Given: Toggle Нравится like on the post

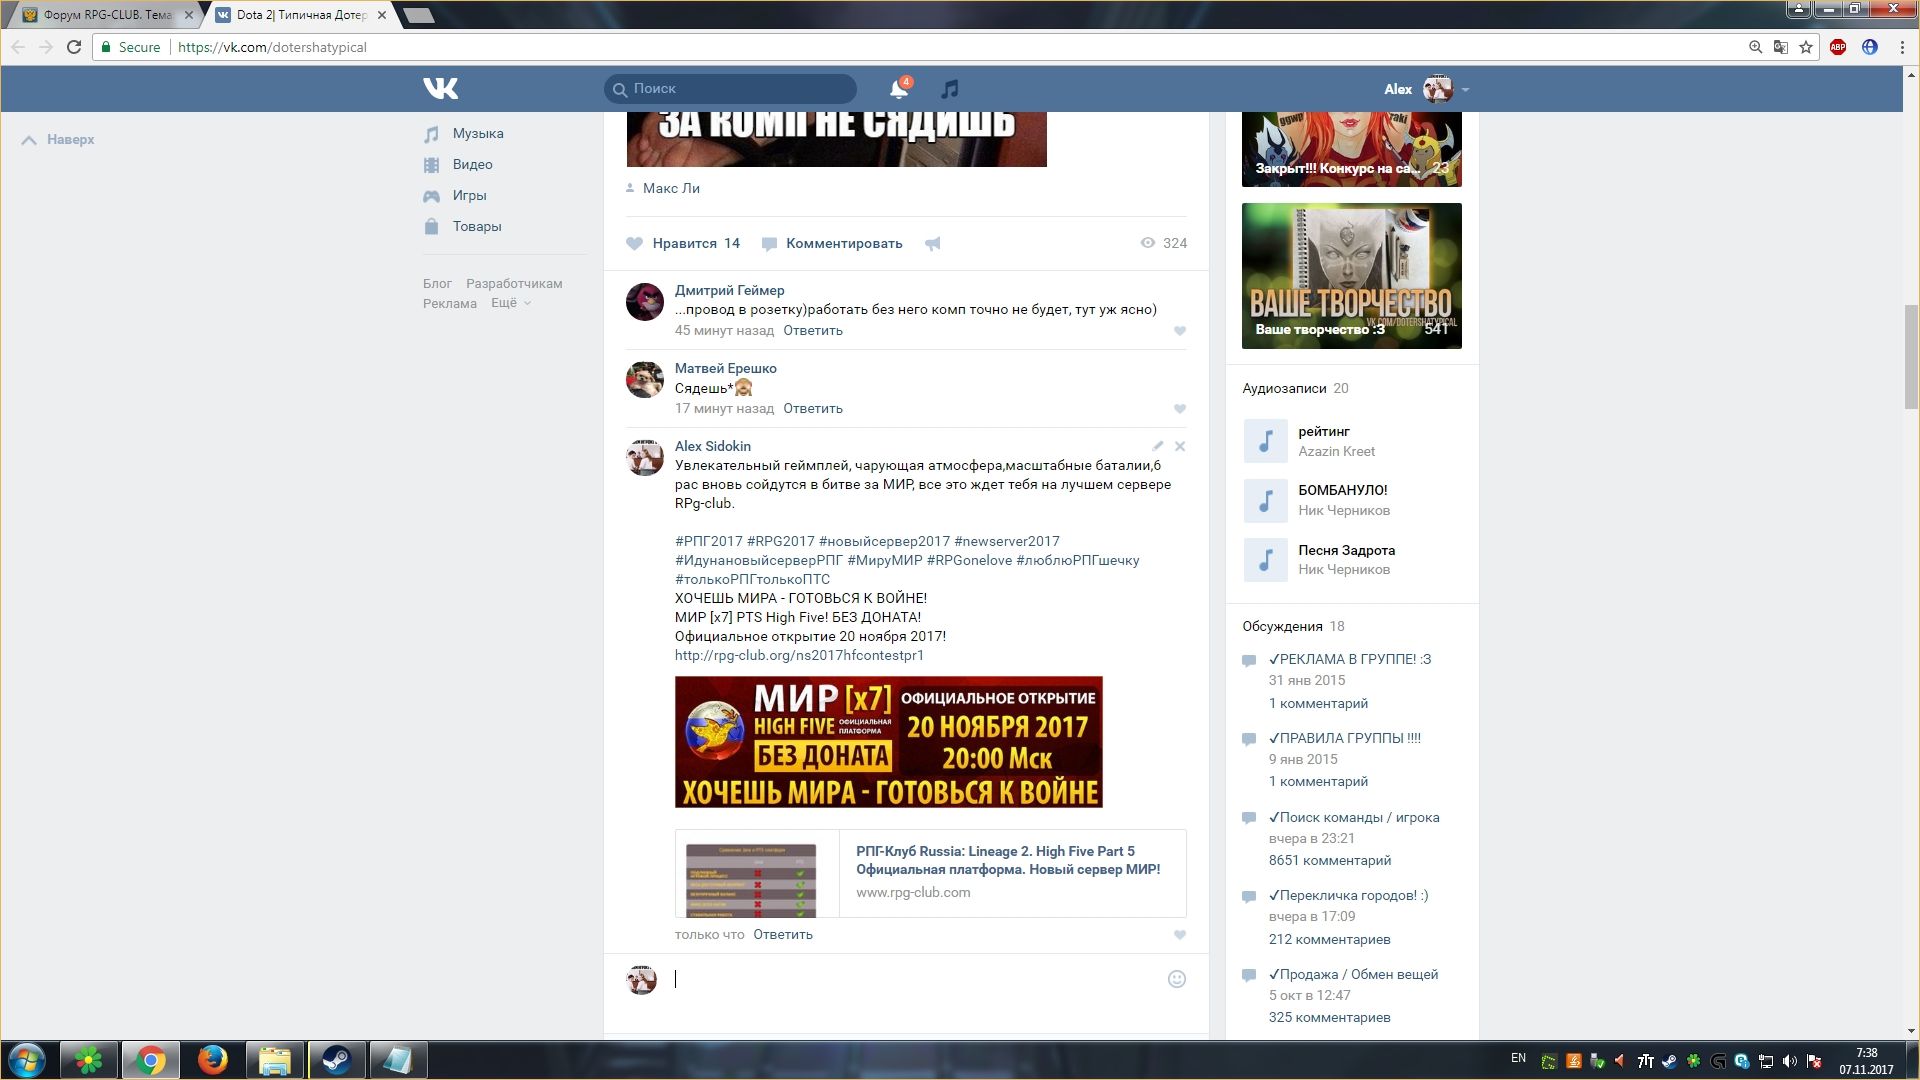Looking at the screenshot, I should (x=683, y=243).
